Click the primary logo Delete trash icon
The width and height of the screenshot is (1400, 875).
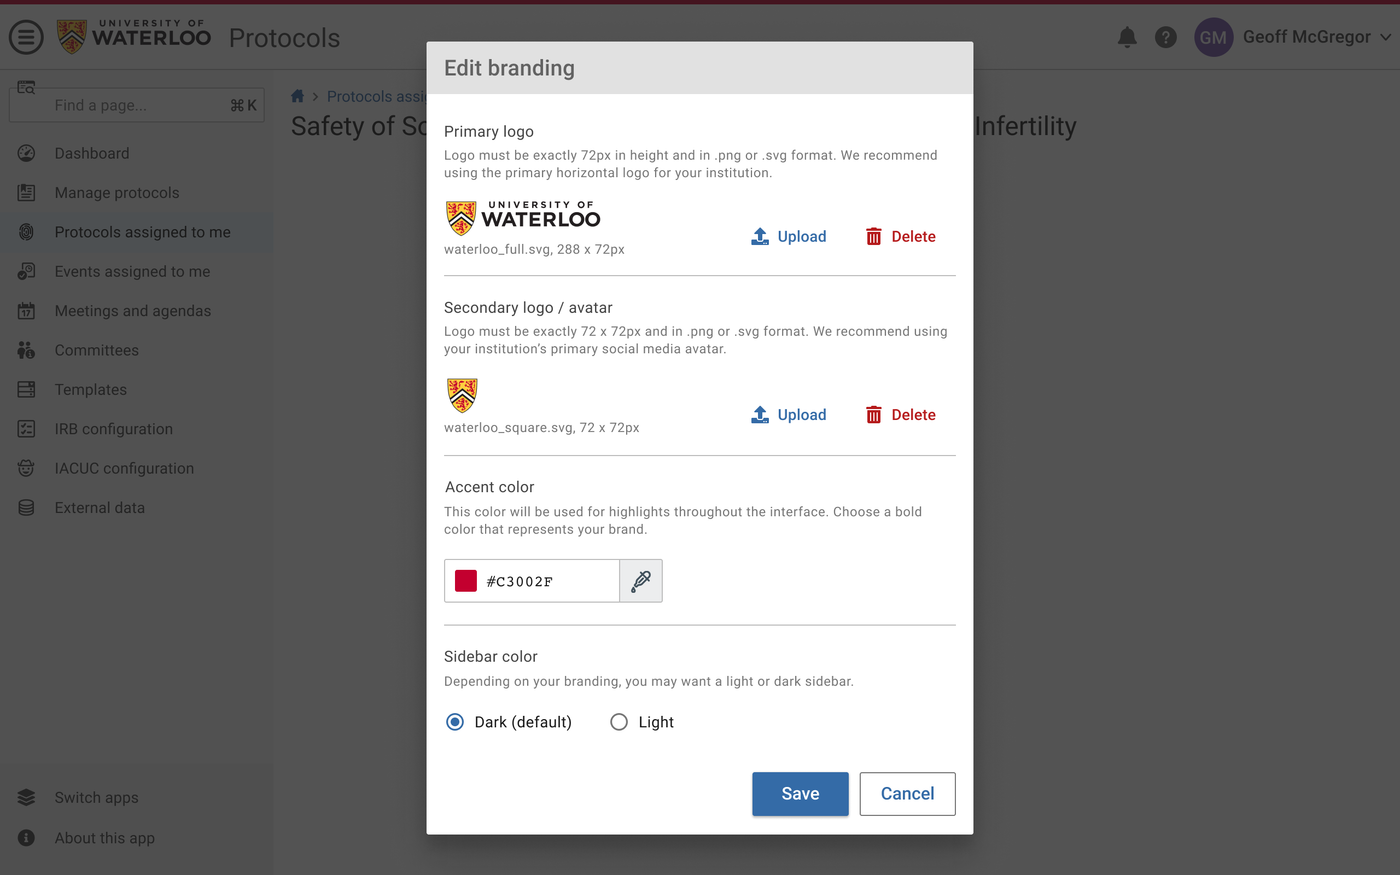(x=874, y=236)
